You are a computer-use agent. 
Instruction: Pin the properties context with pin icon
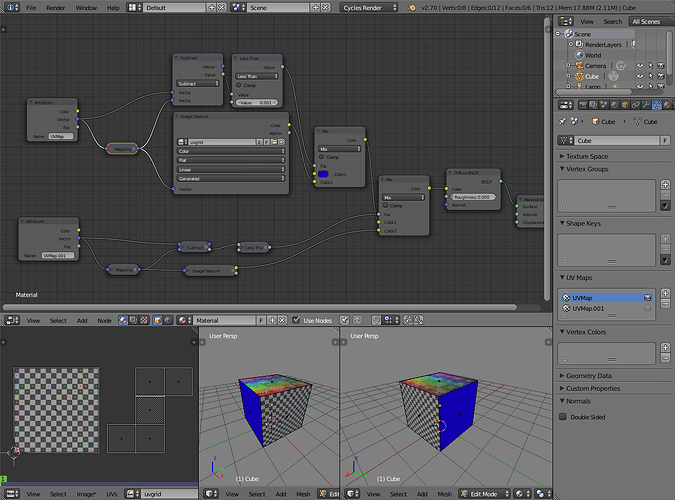point(563,122)
